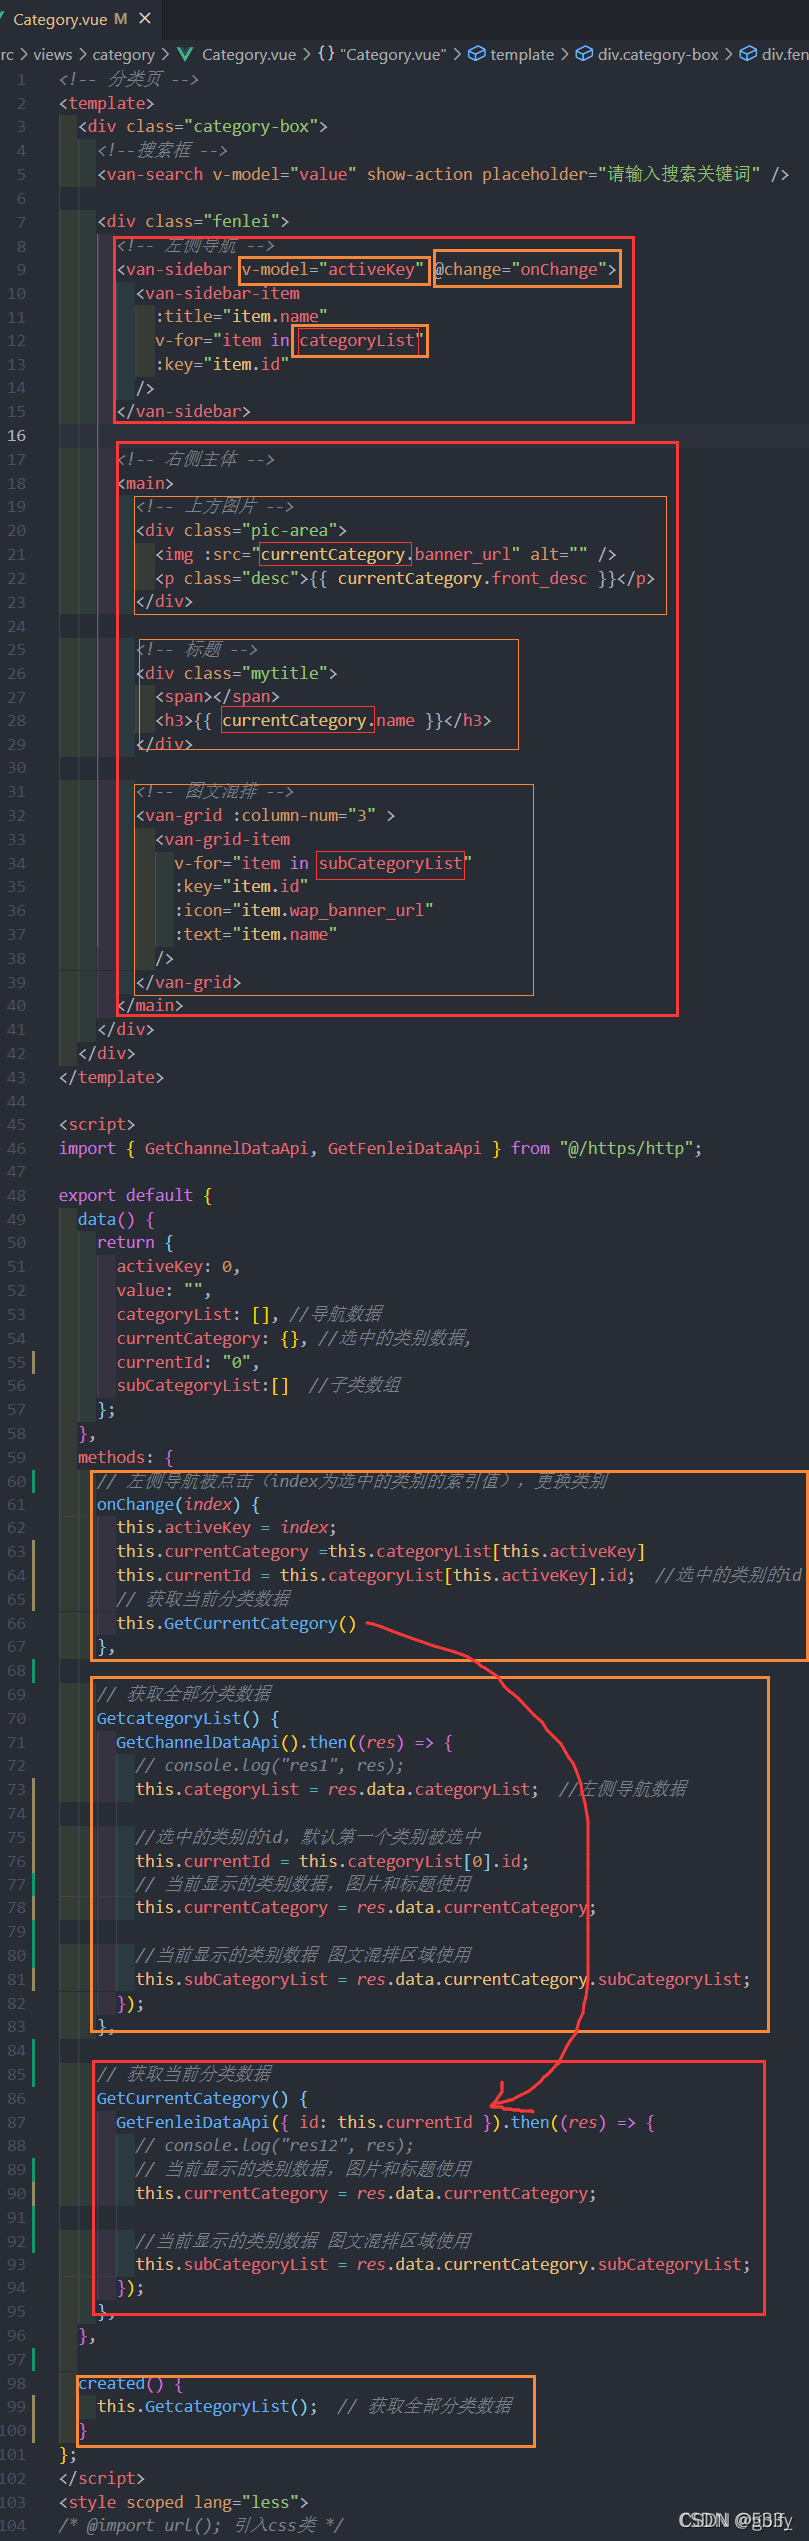Select the Category.vue M tab
This screenshot has width=809, height=2541.
coord(80,18)
